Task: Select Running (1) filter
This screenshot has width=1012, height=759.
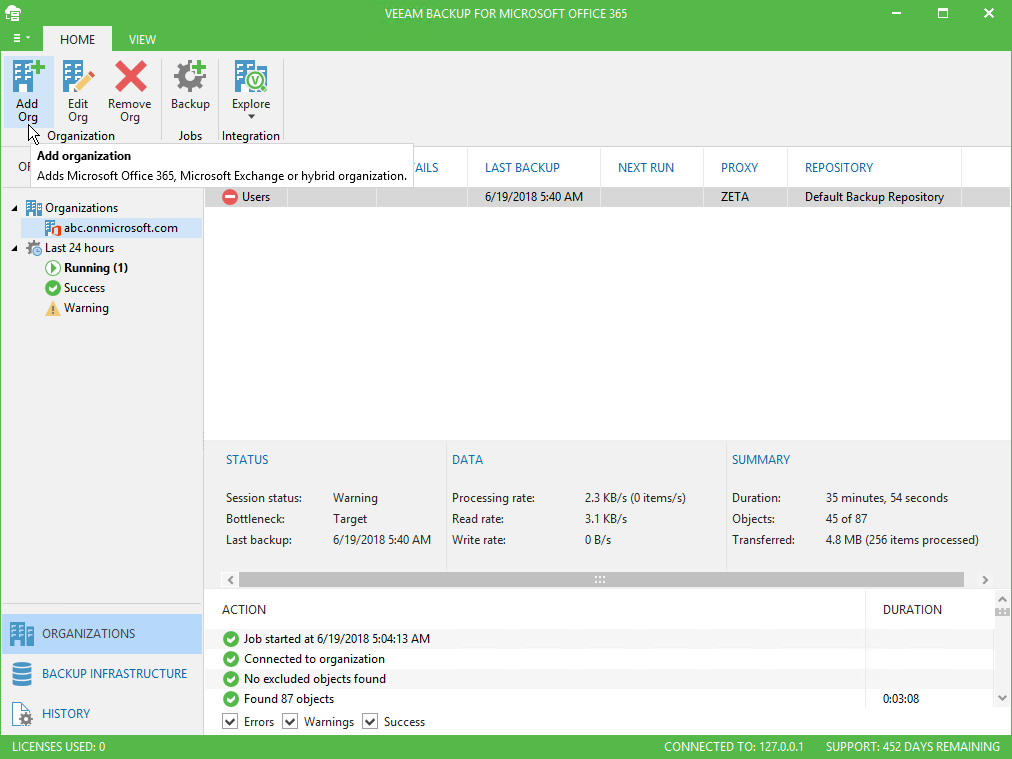Action: (96, 268)
